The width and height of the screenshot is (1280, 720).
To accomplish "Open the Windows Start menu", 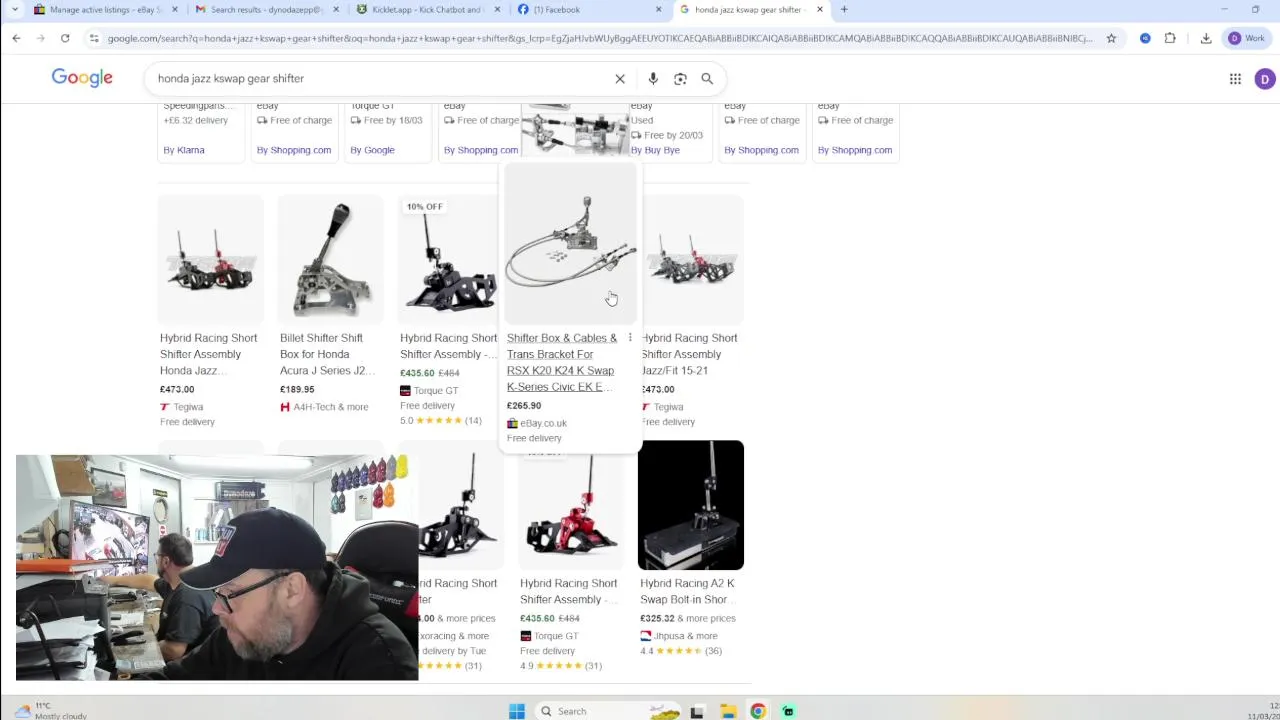I will [516, 711].
